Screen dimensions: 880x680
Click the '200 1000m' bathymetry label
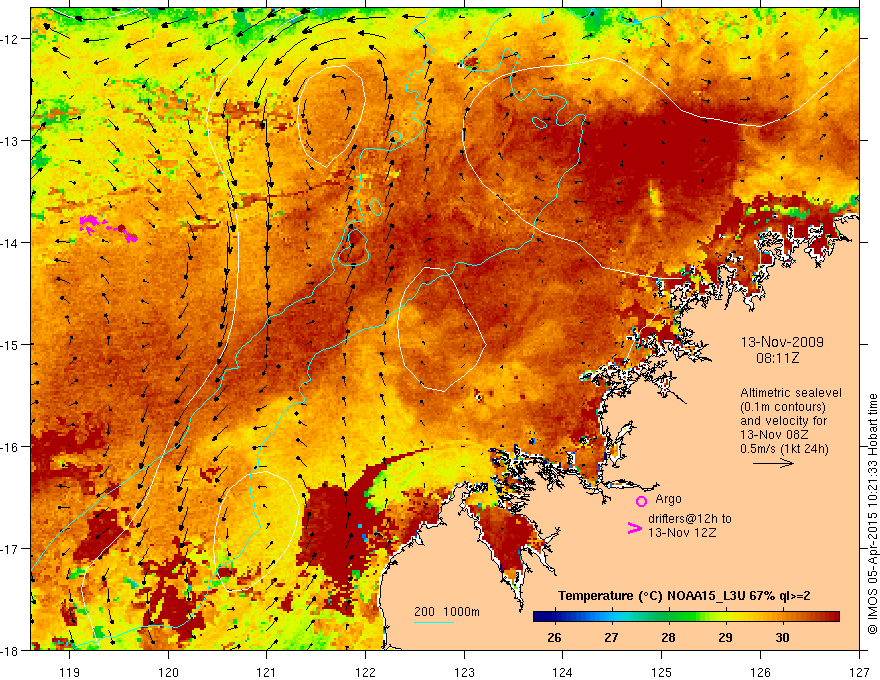447,612
